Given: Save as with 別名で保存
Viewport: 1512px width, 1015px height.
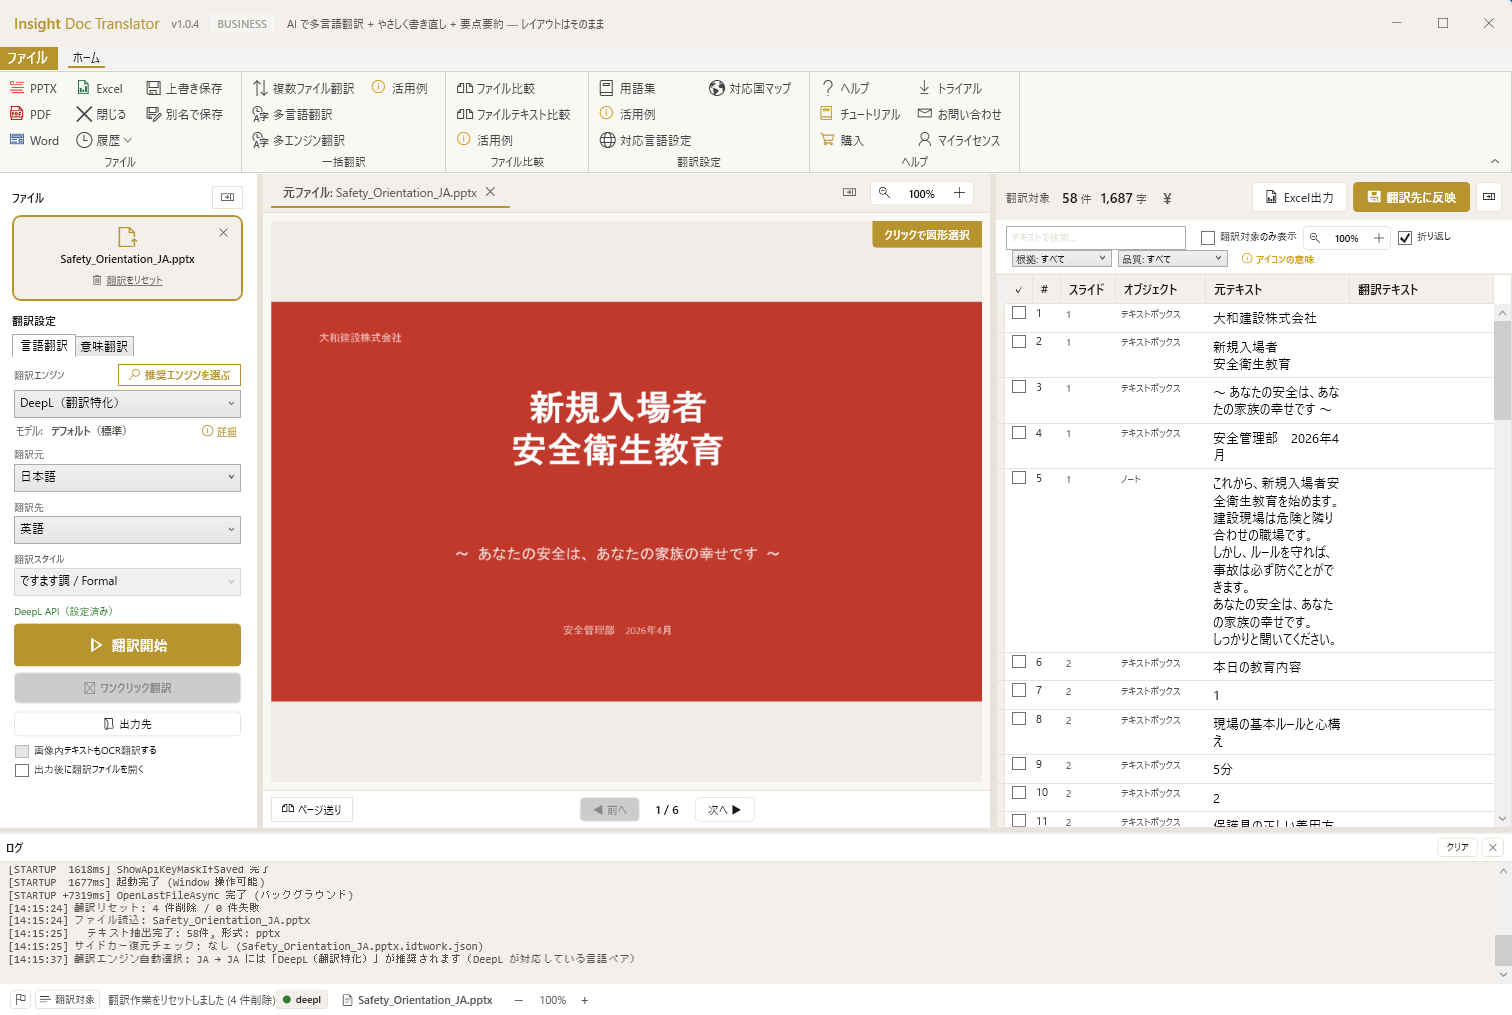Looking at the screenshot, I should pos(184,114).
